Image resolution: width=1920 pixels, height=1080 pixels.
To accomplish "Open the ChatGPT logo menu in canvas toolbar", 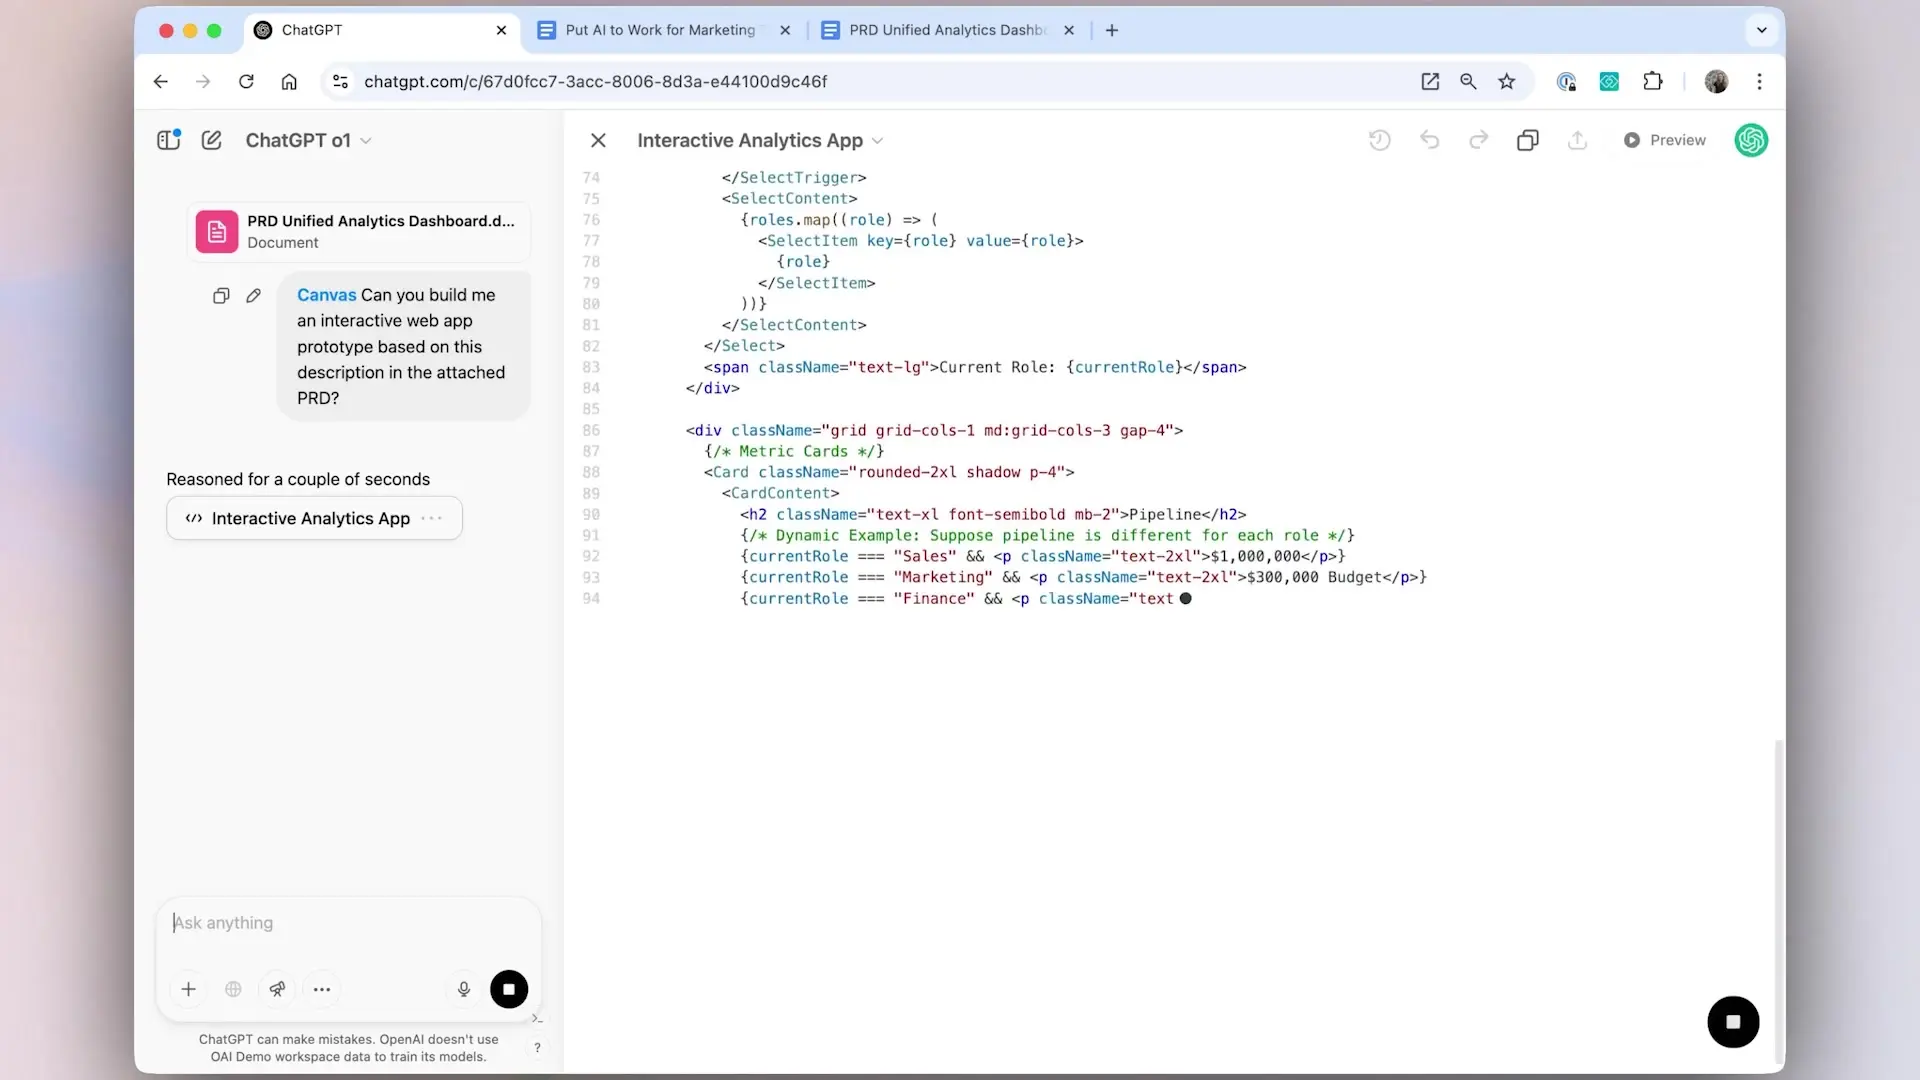I will (1751, 141).
